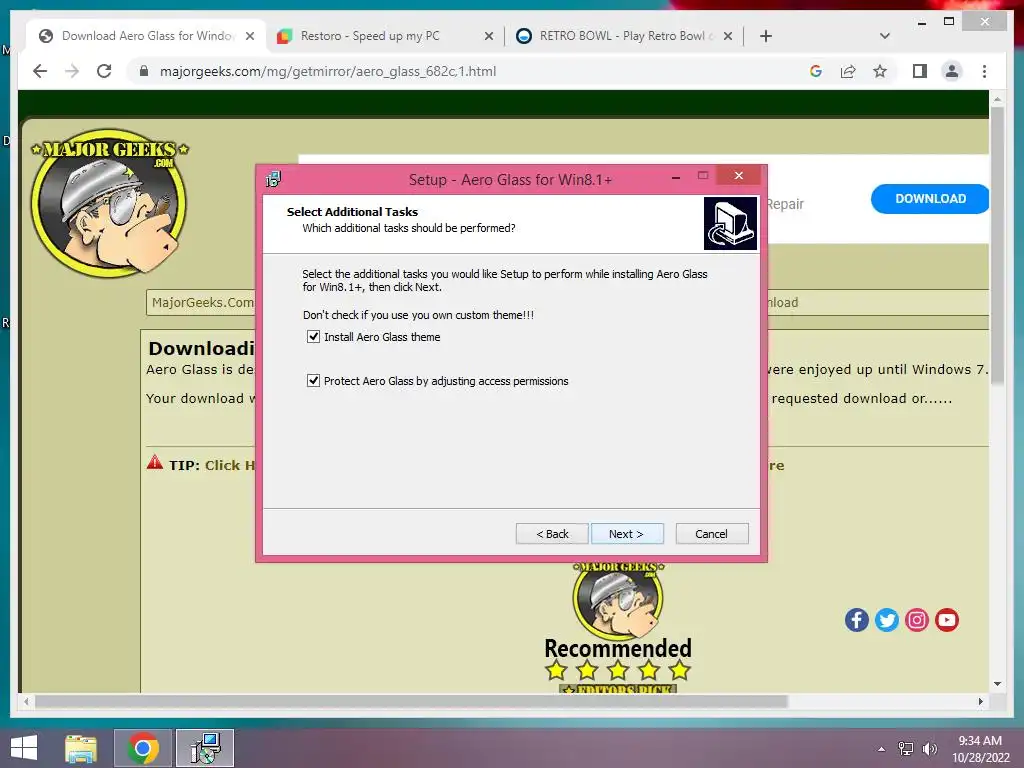The height and width of the screenshot is (768, 1024).
Task: Open Chrome side panel
Action: (920, 71)
